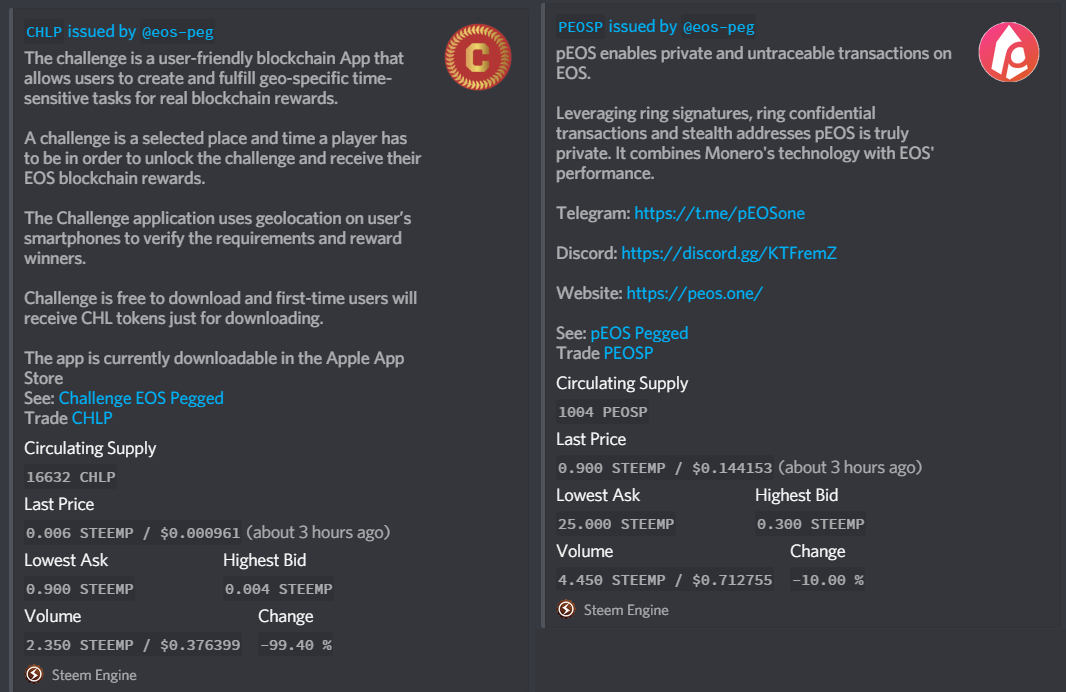Select the 16632 CHLP circulating supply value
This screenshot has height=692, width=1066.
[71, 477]
